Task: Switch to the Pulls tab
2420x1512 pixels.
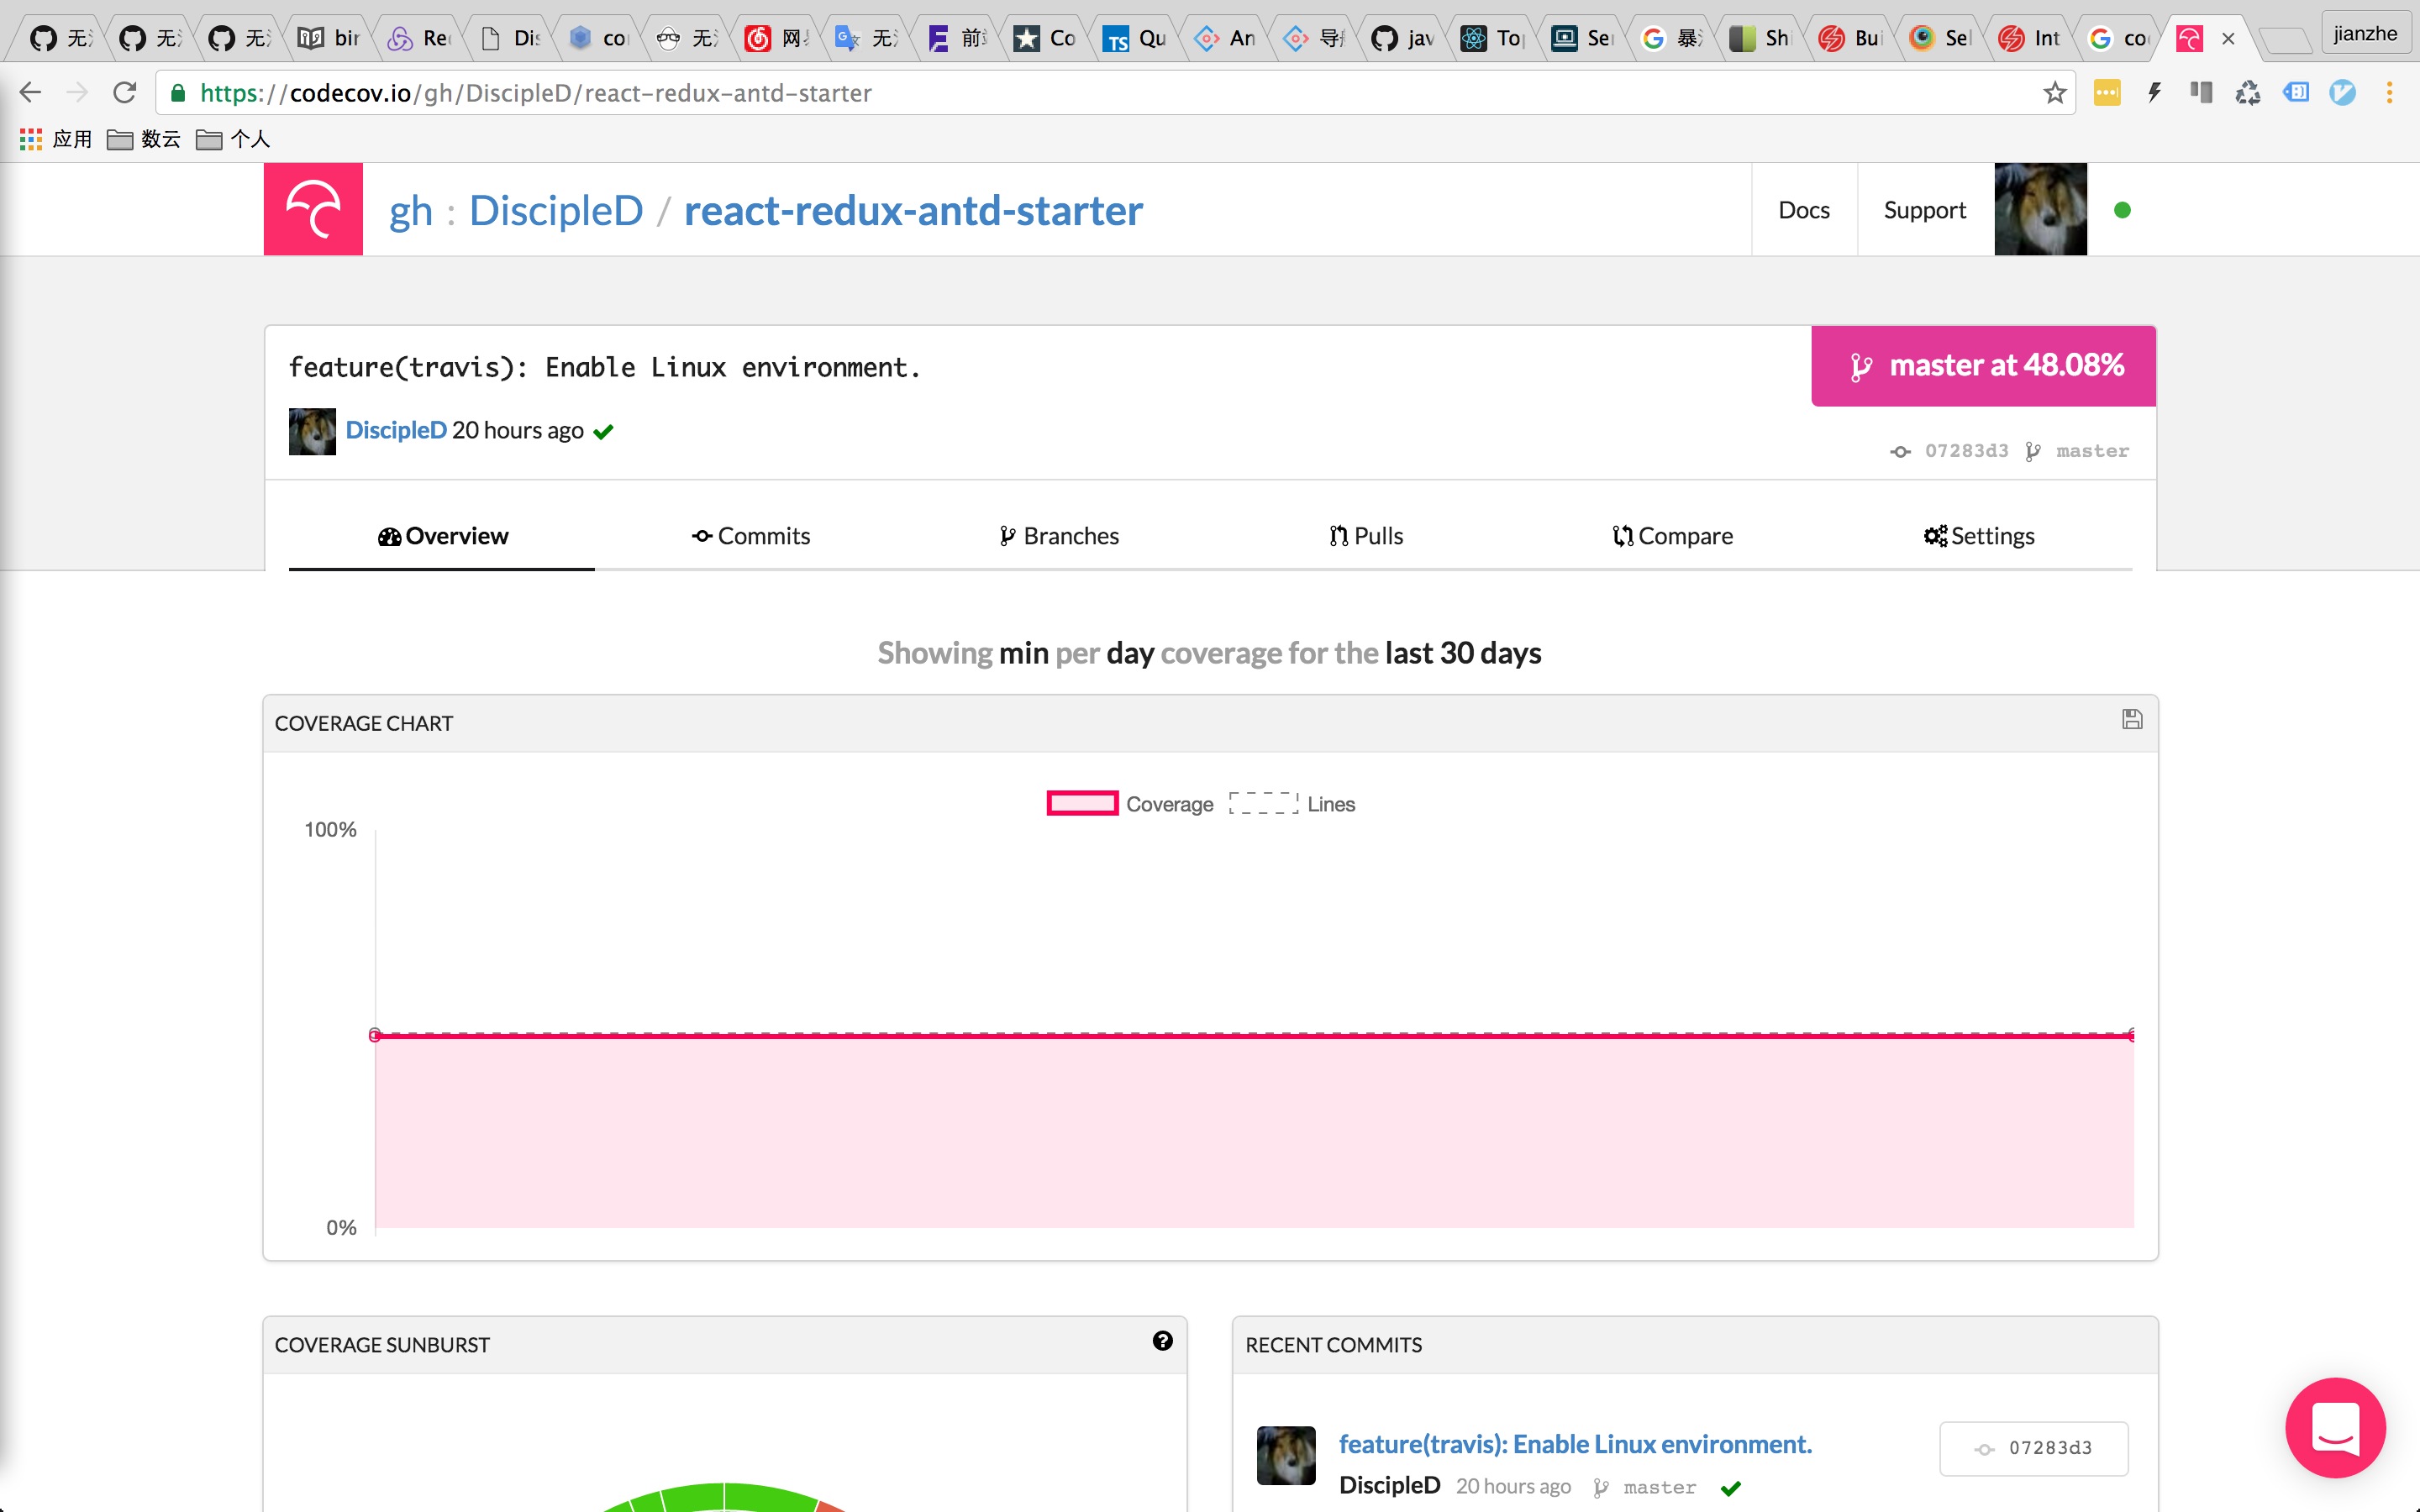Action: [1366, 536]
